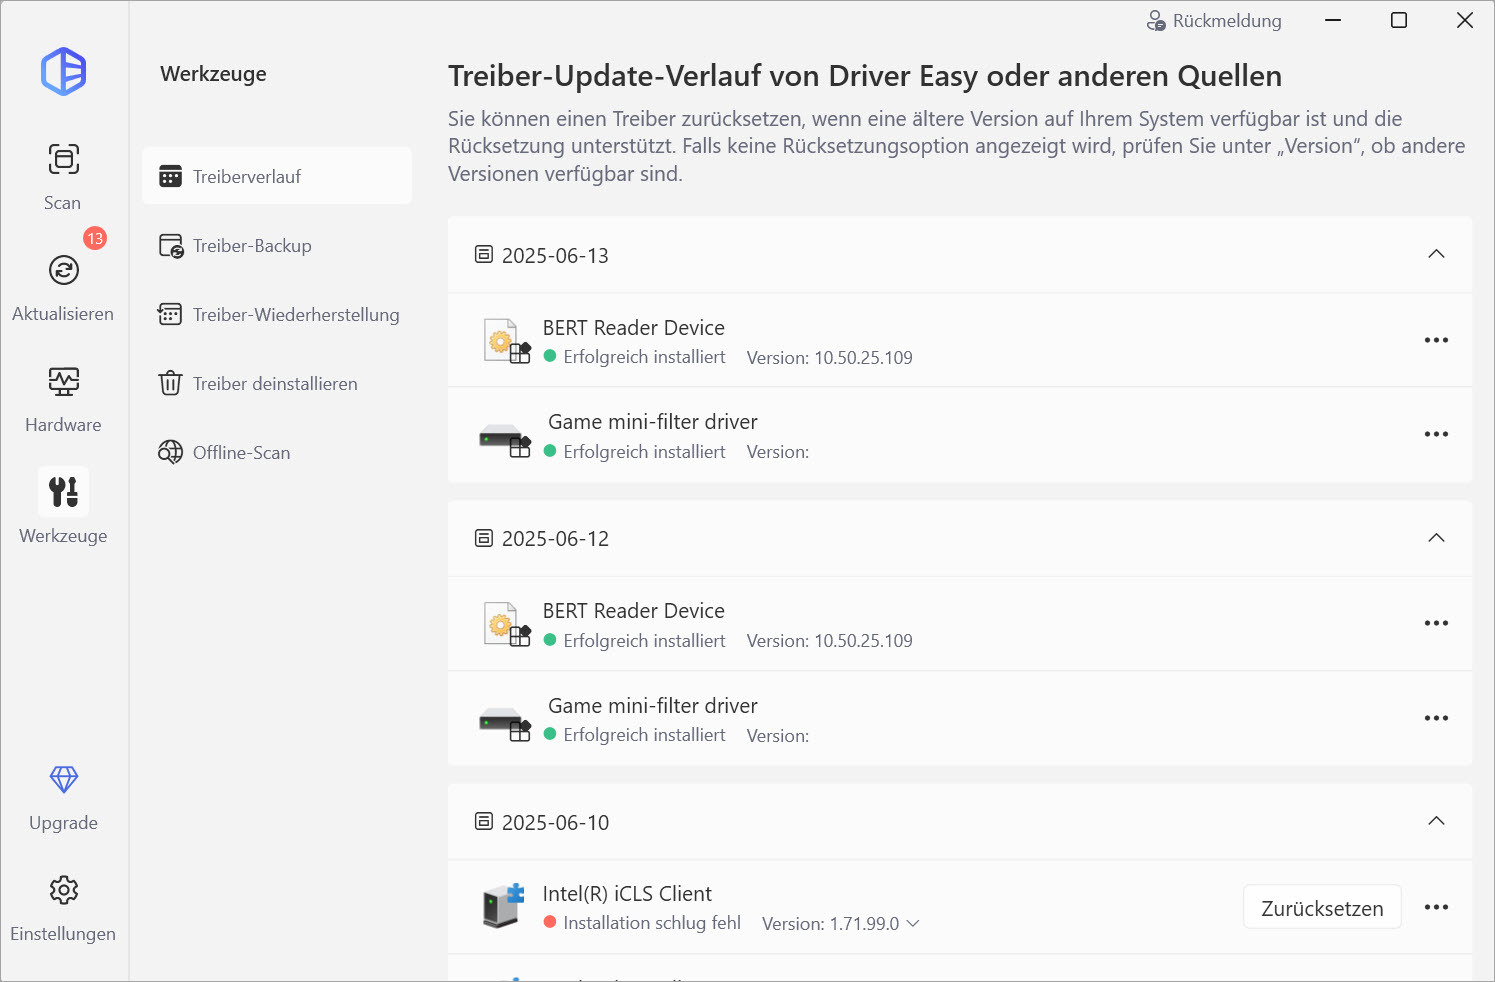Open more options for BERT Reader Device 2025-06-12
This screenshot has width=1495, height=982.
click(1436, 623)
